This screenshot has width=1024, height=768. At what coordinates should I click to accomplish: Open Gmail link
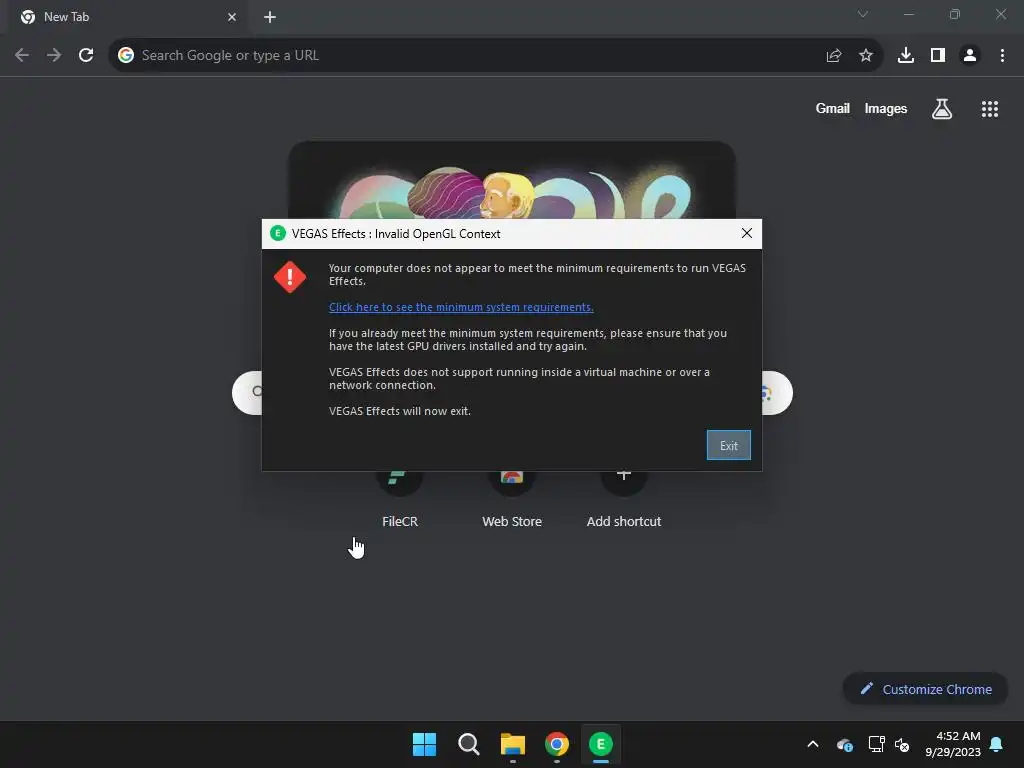(x=832, y=108)
